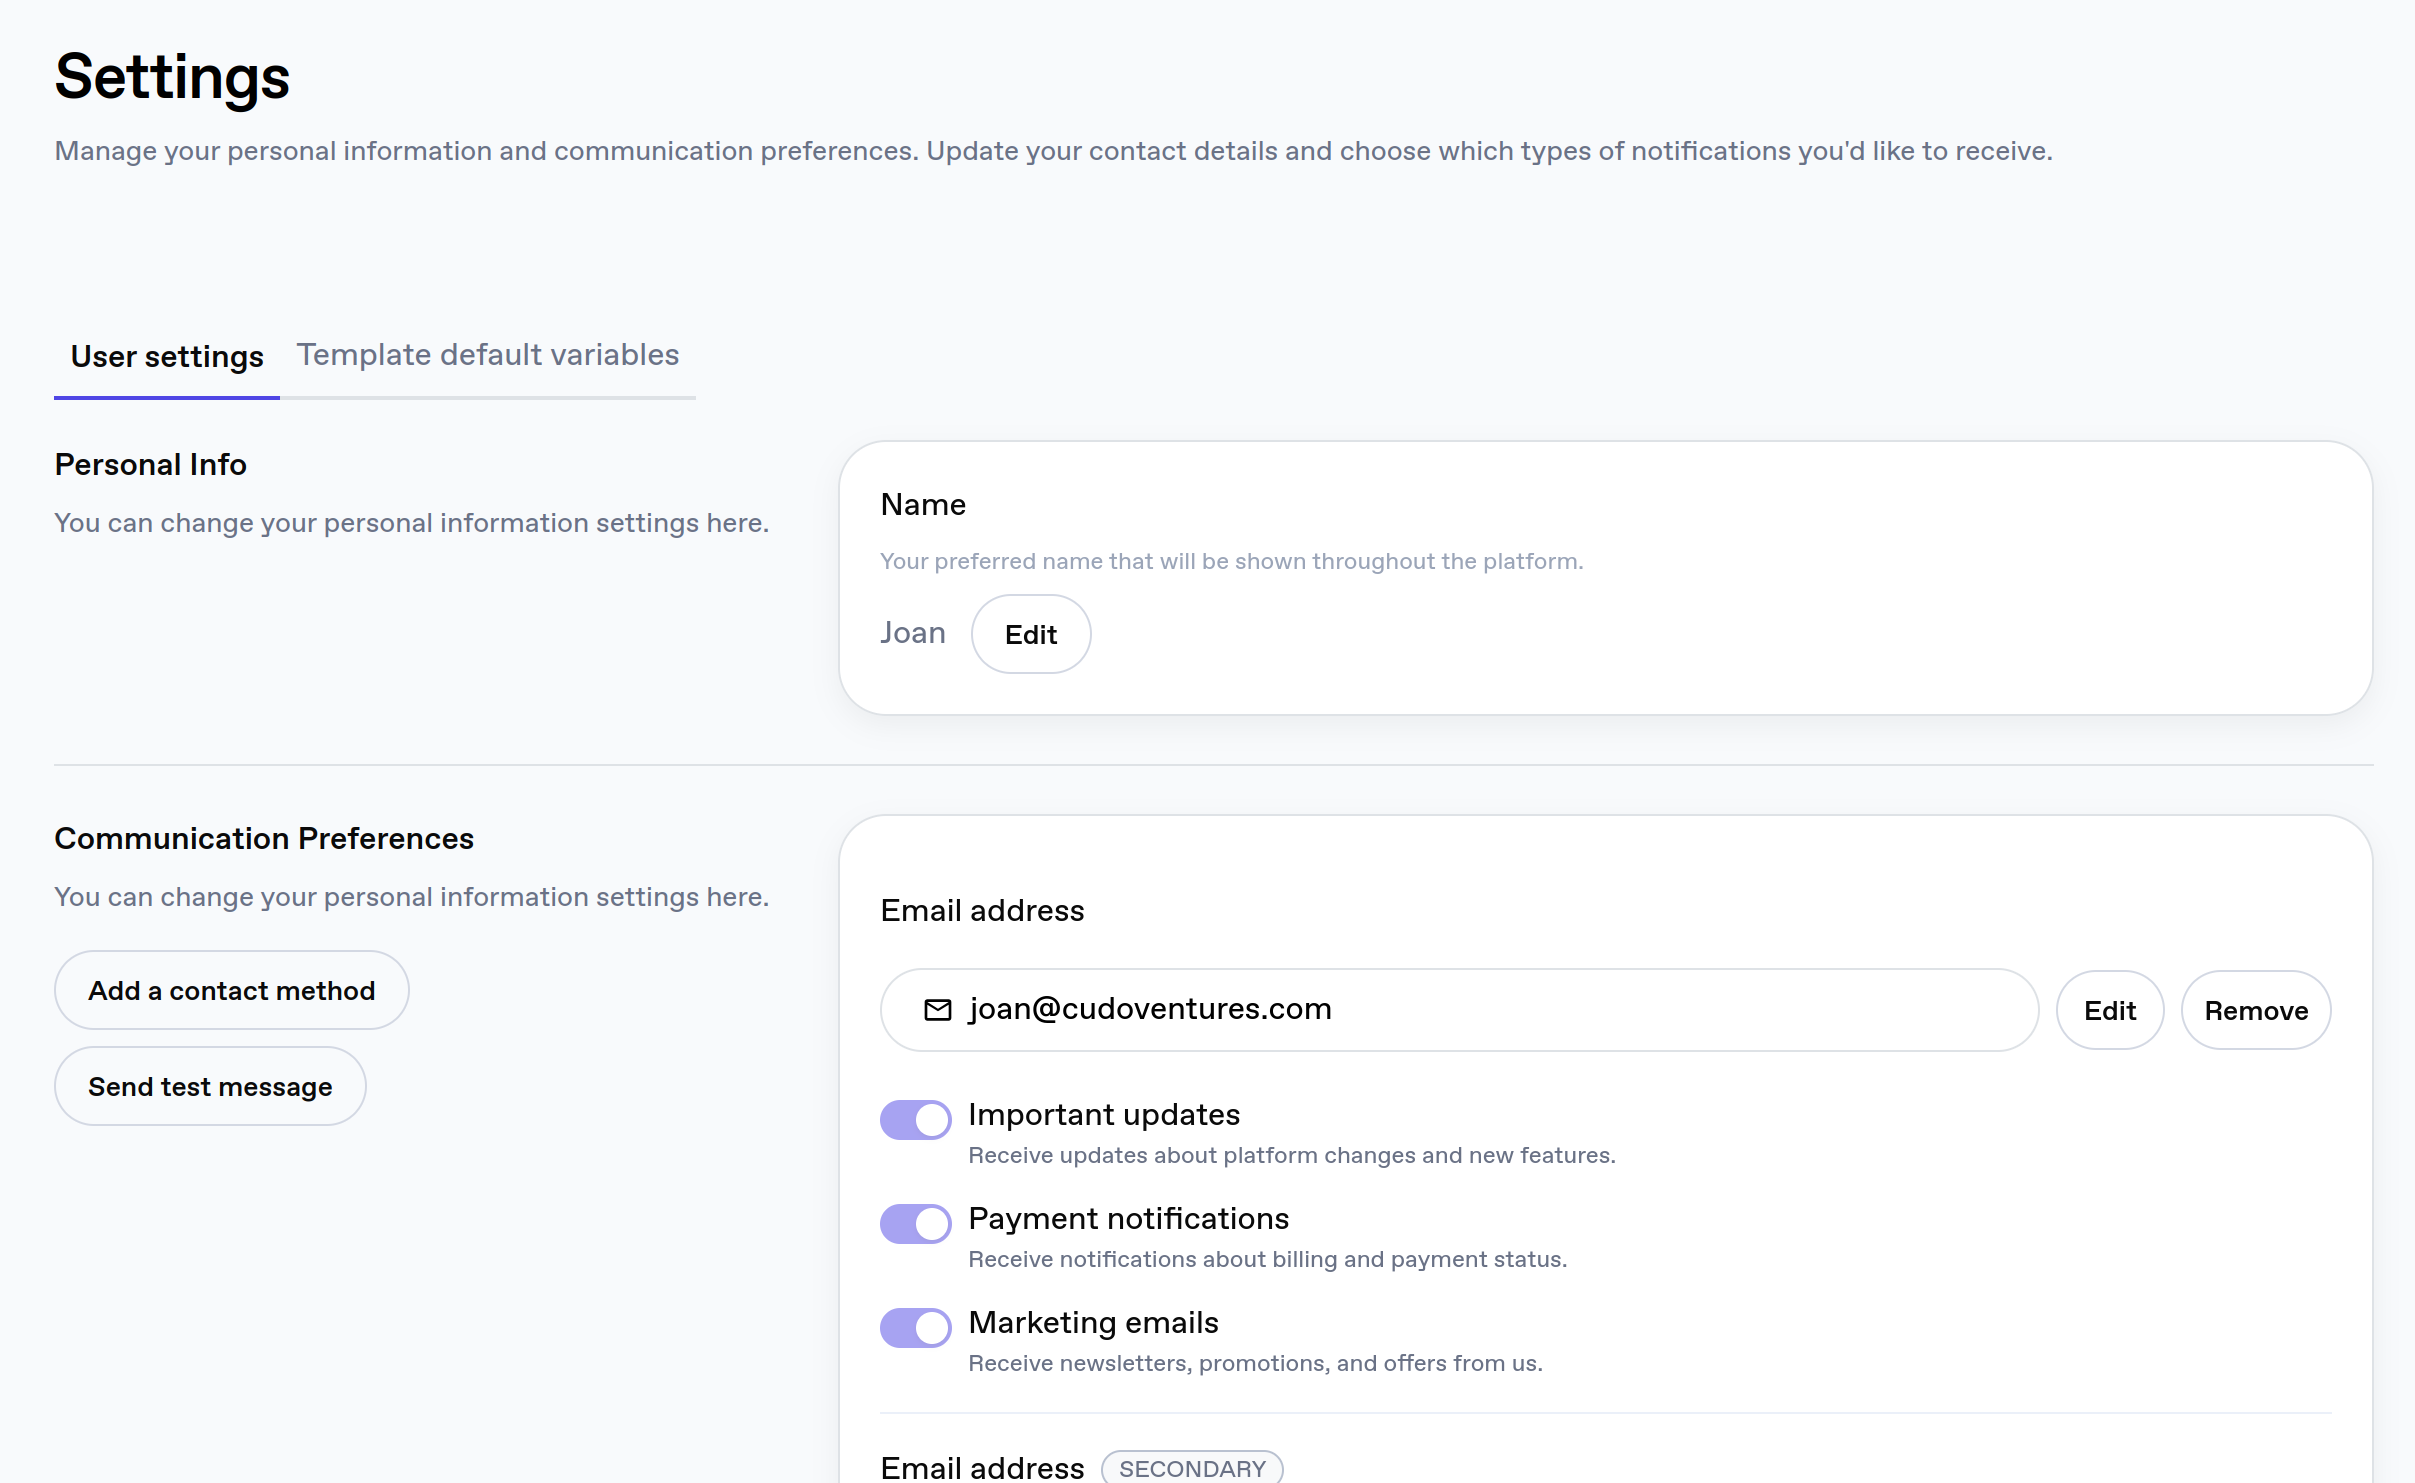Screen dimensions: 2415x1483
Task: Click the envelope icon beside joan@cudoventures.com
Action: 937,1009
